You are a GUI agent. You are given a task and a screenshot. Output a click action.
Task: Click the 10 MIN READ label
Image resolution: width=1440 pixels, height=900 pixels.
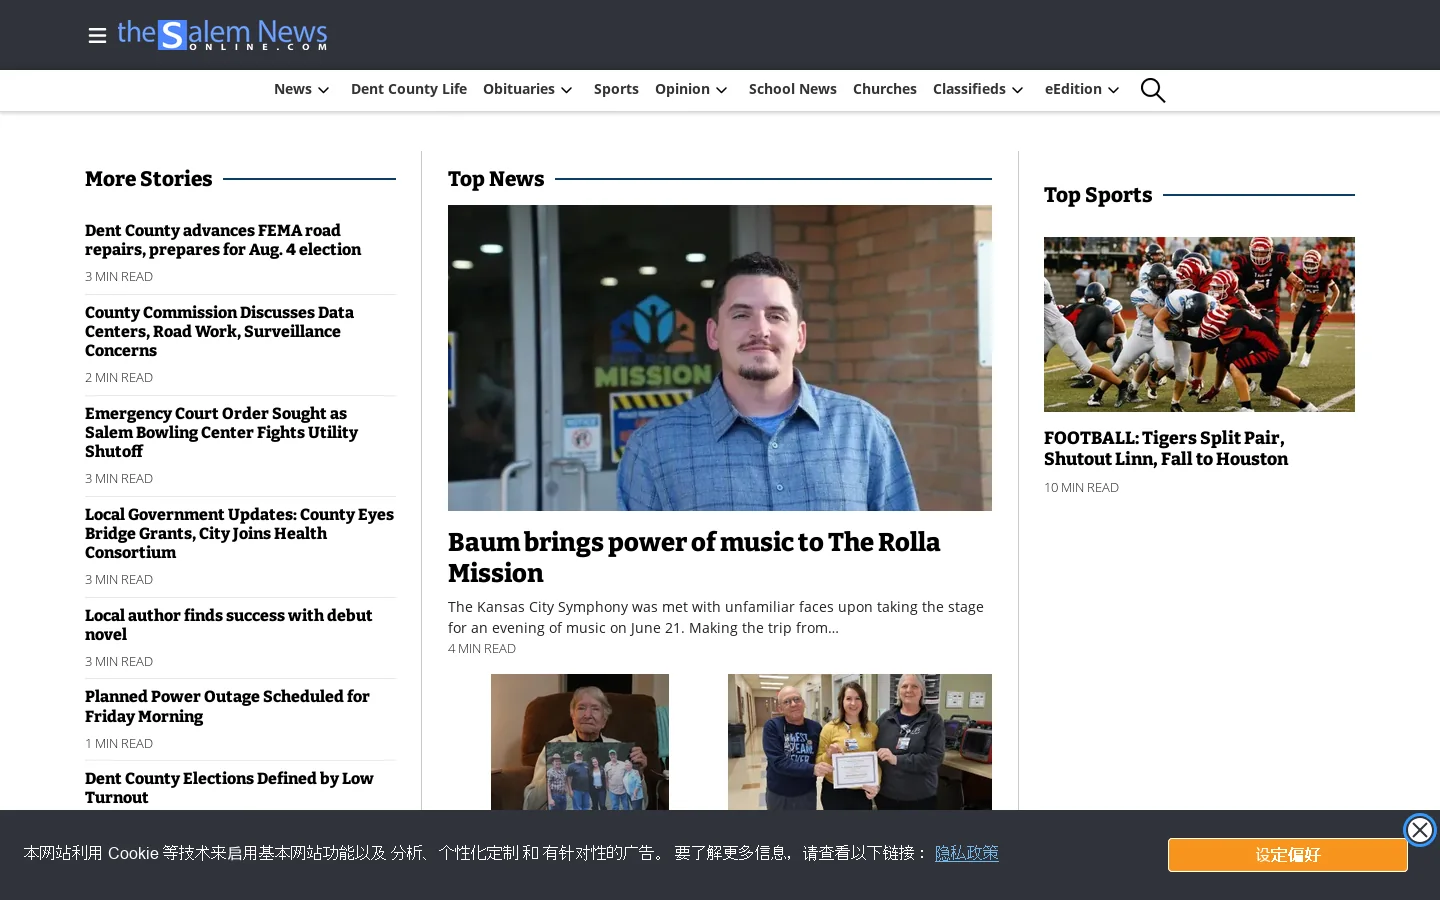1081,488
